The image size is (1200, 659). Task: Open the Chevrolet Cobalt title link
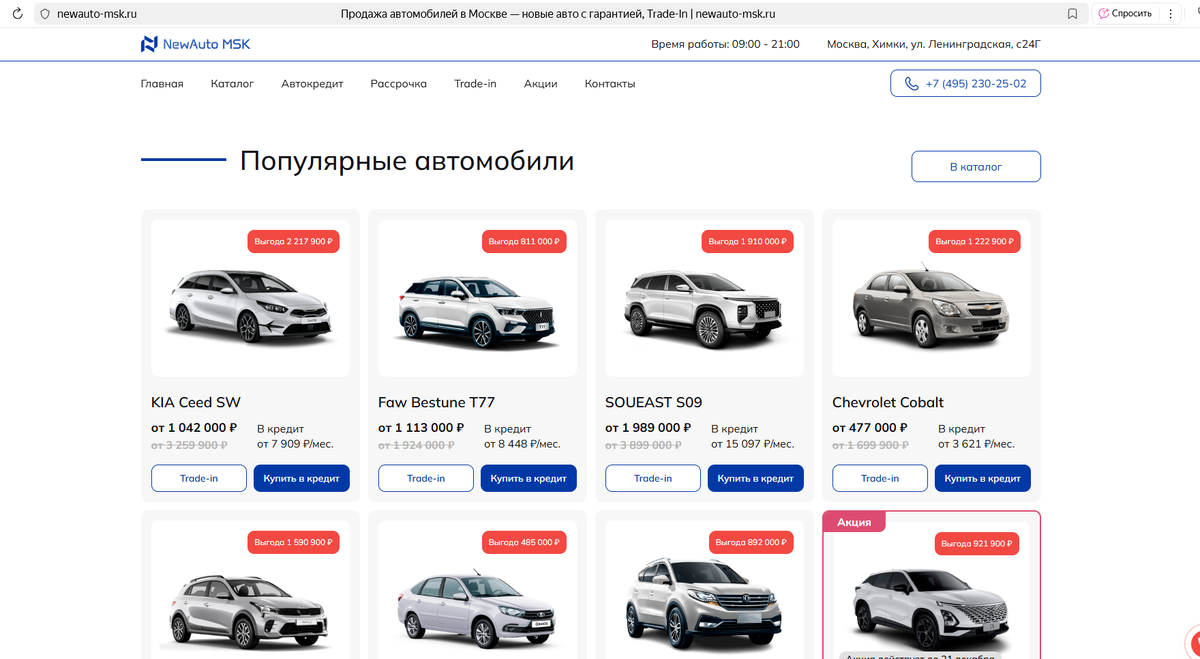pos(888,402)
